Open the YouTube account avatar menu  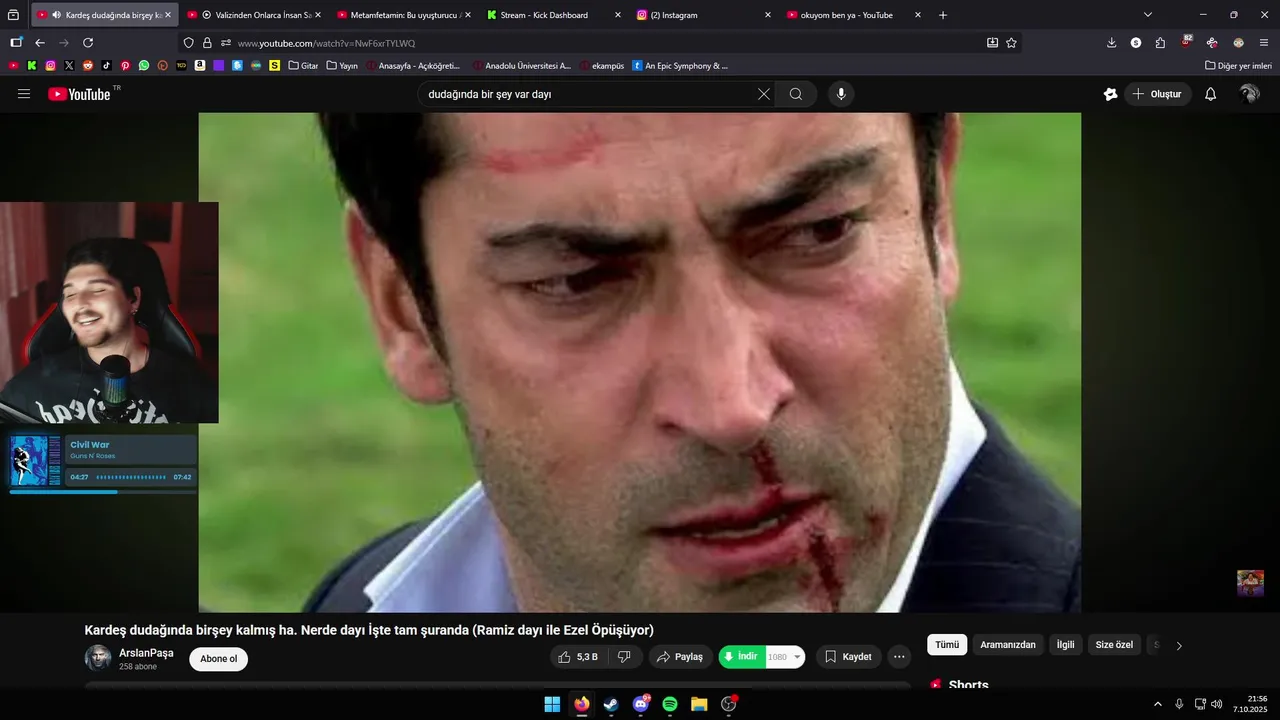coord(1249,94)
